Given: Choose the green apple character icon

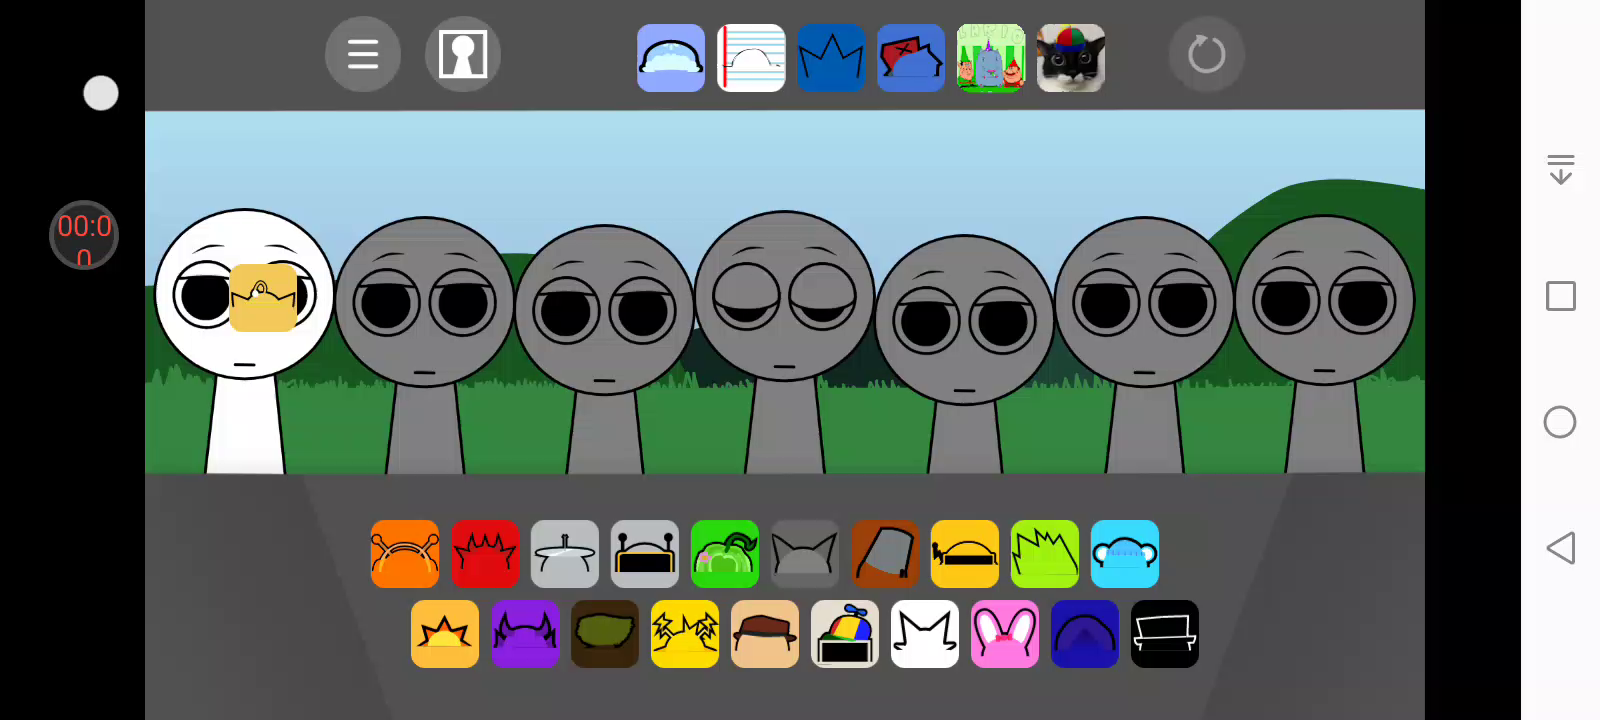Looking at the screenshot, I should [x=725, y=554].
